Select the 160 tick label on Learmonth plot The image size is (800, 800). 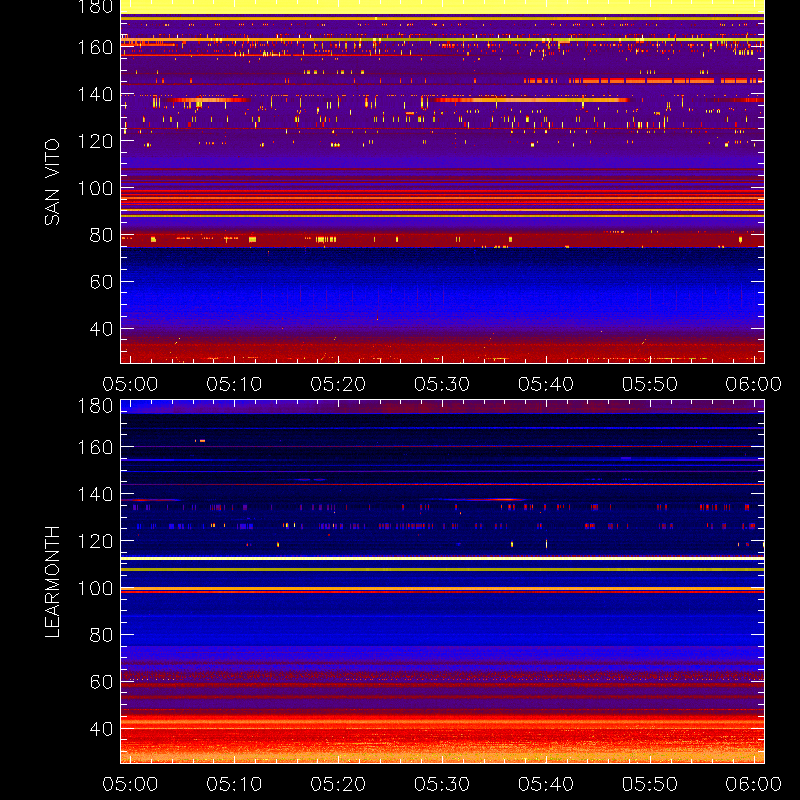coord(95,447)
